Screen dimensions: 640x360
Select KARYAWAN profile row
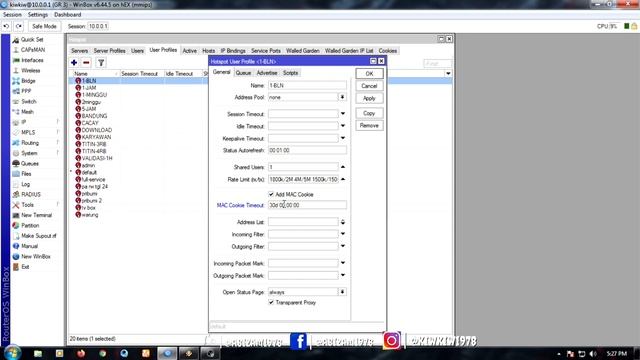[x=96, y=137]
